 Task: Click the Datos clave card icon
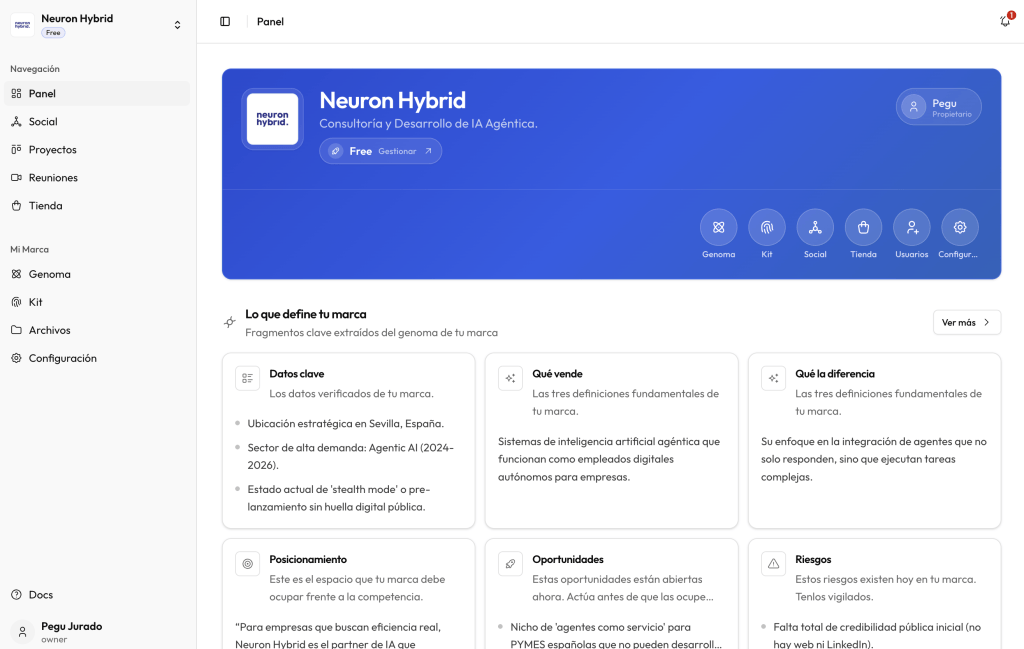click(248, 378)
